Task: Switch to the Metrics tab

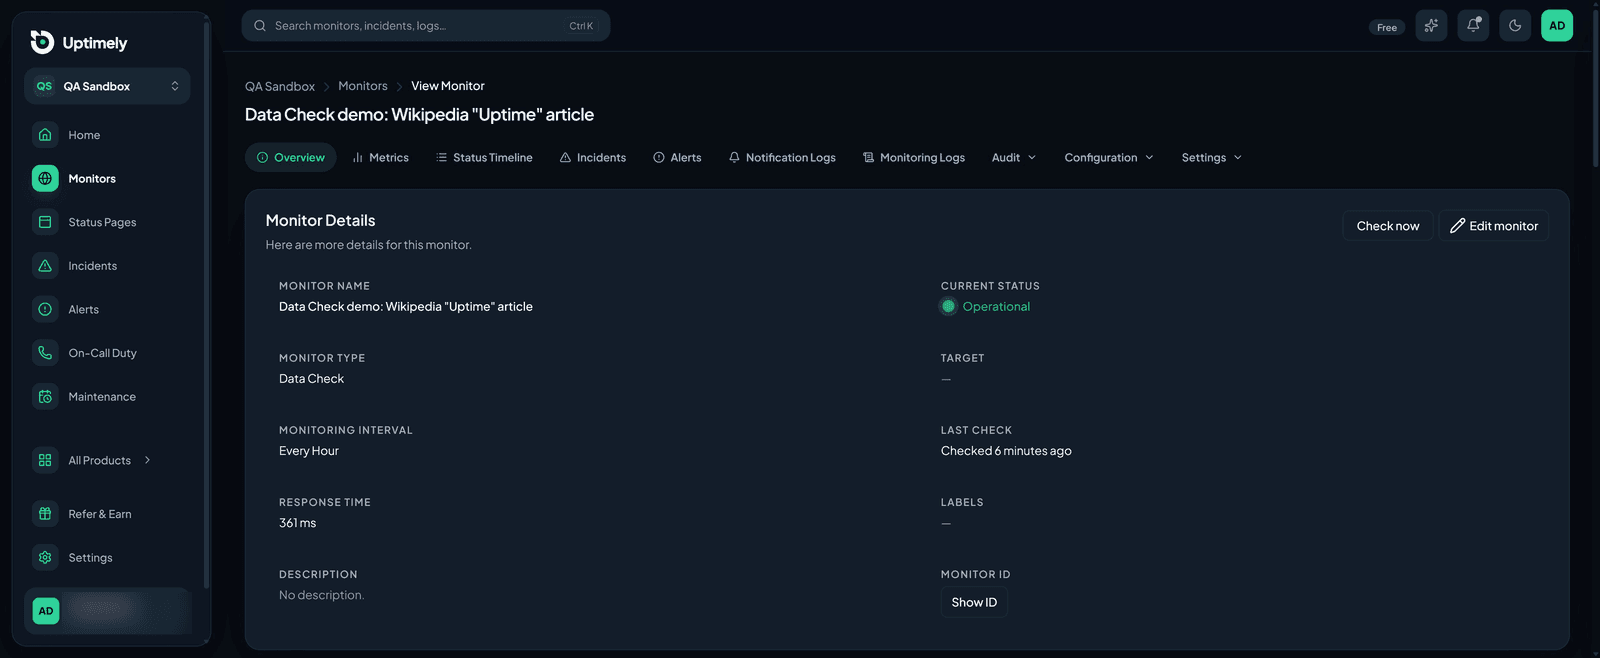Action: (x=380, y=158)
